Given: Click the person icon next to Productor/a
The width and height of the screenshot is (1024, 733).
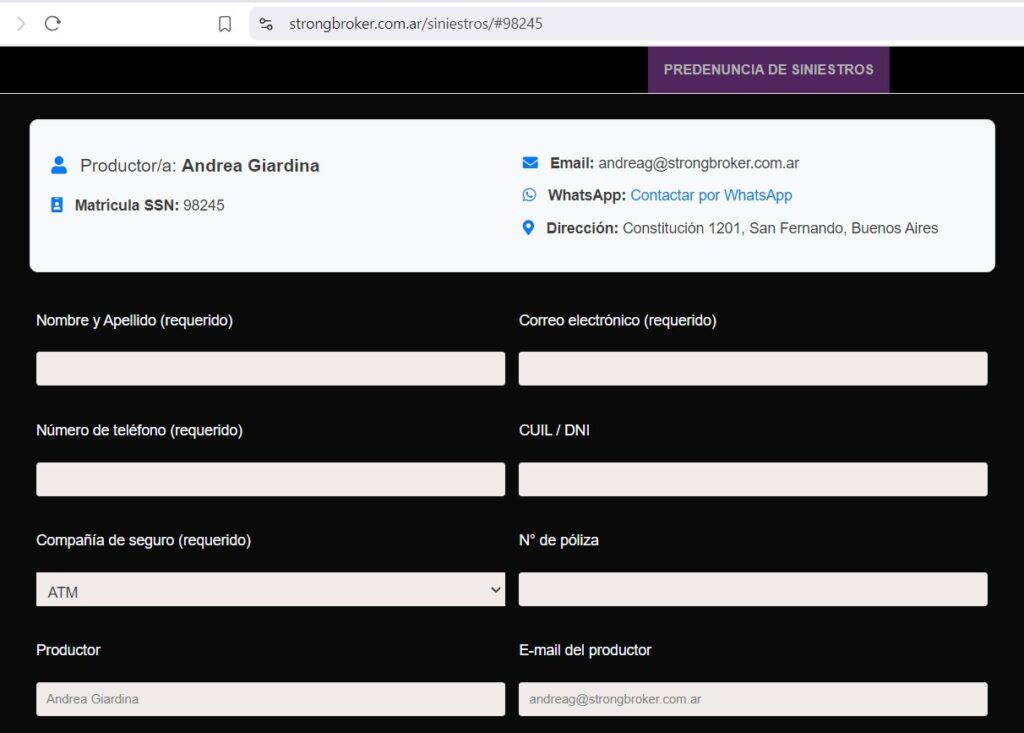Looking at the screenshot, I should pyautogui.click(x=59, y=165).
